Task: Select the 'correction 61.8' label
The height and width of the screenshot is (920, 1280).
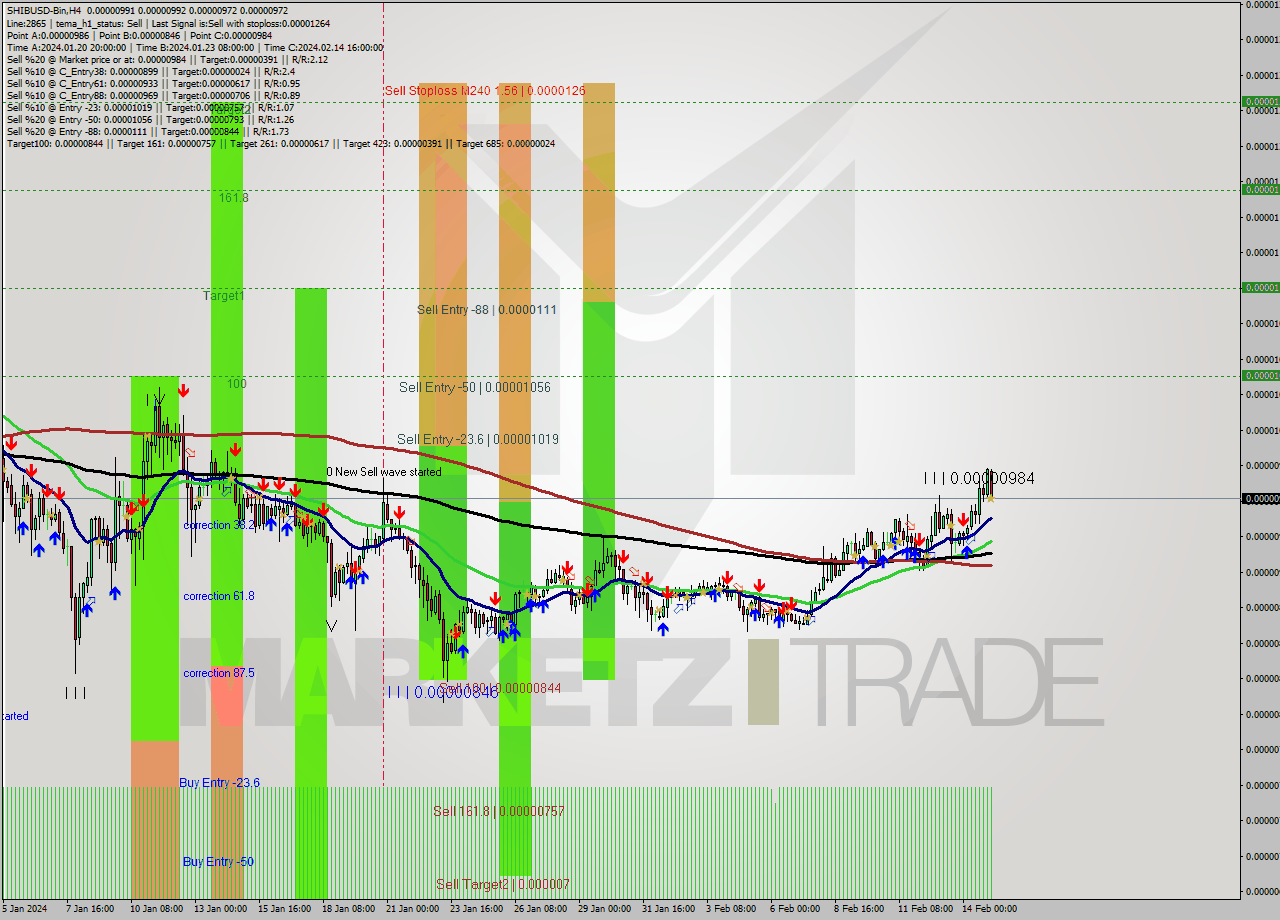Action: coord(219,596)
